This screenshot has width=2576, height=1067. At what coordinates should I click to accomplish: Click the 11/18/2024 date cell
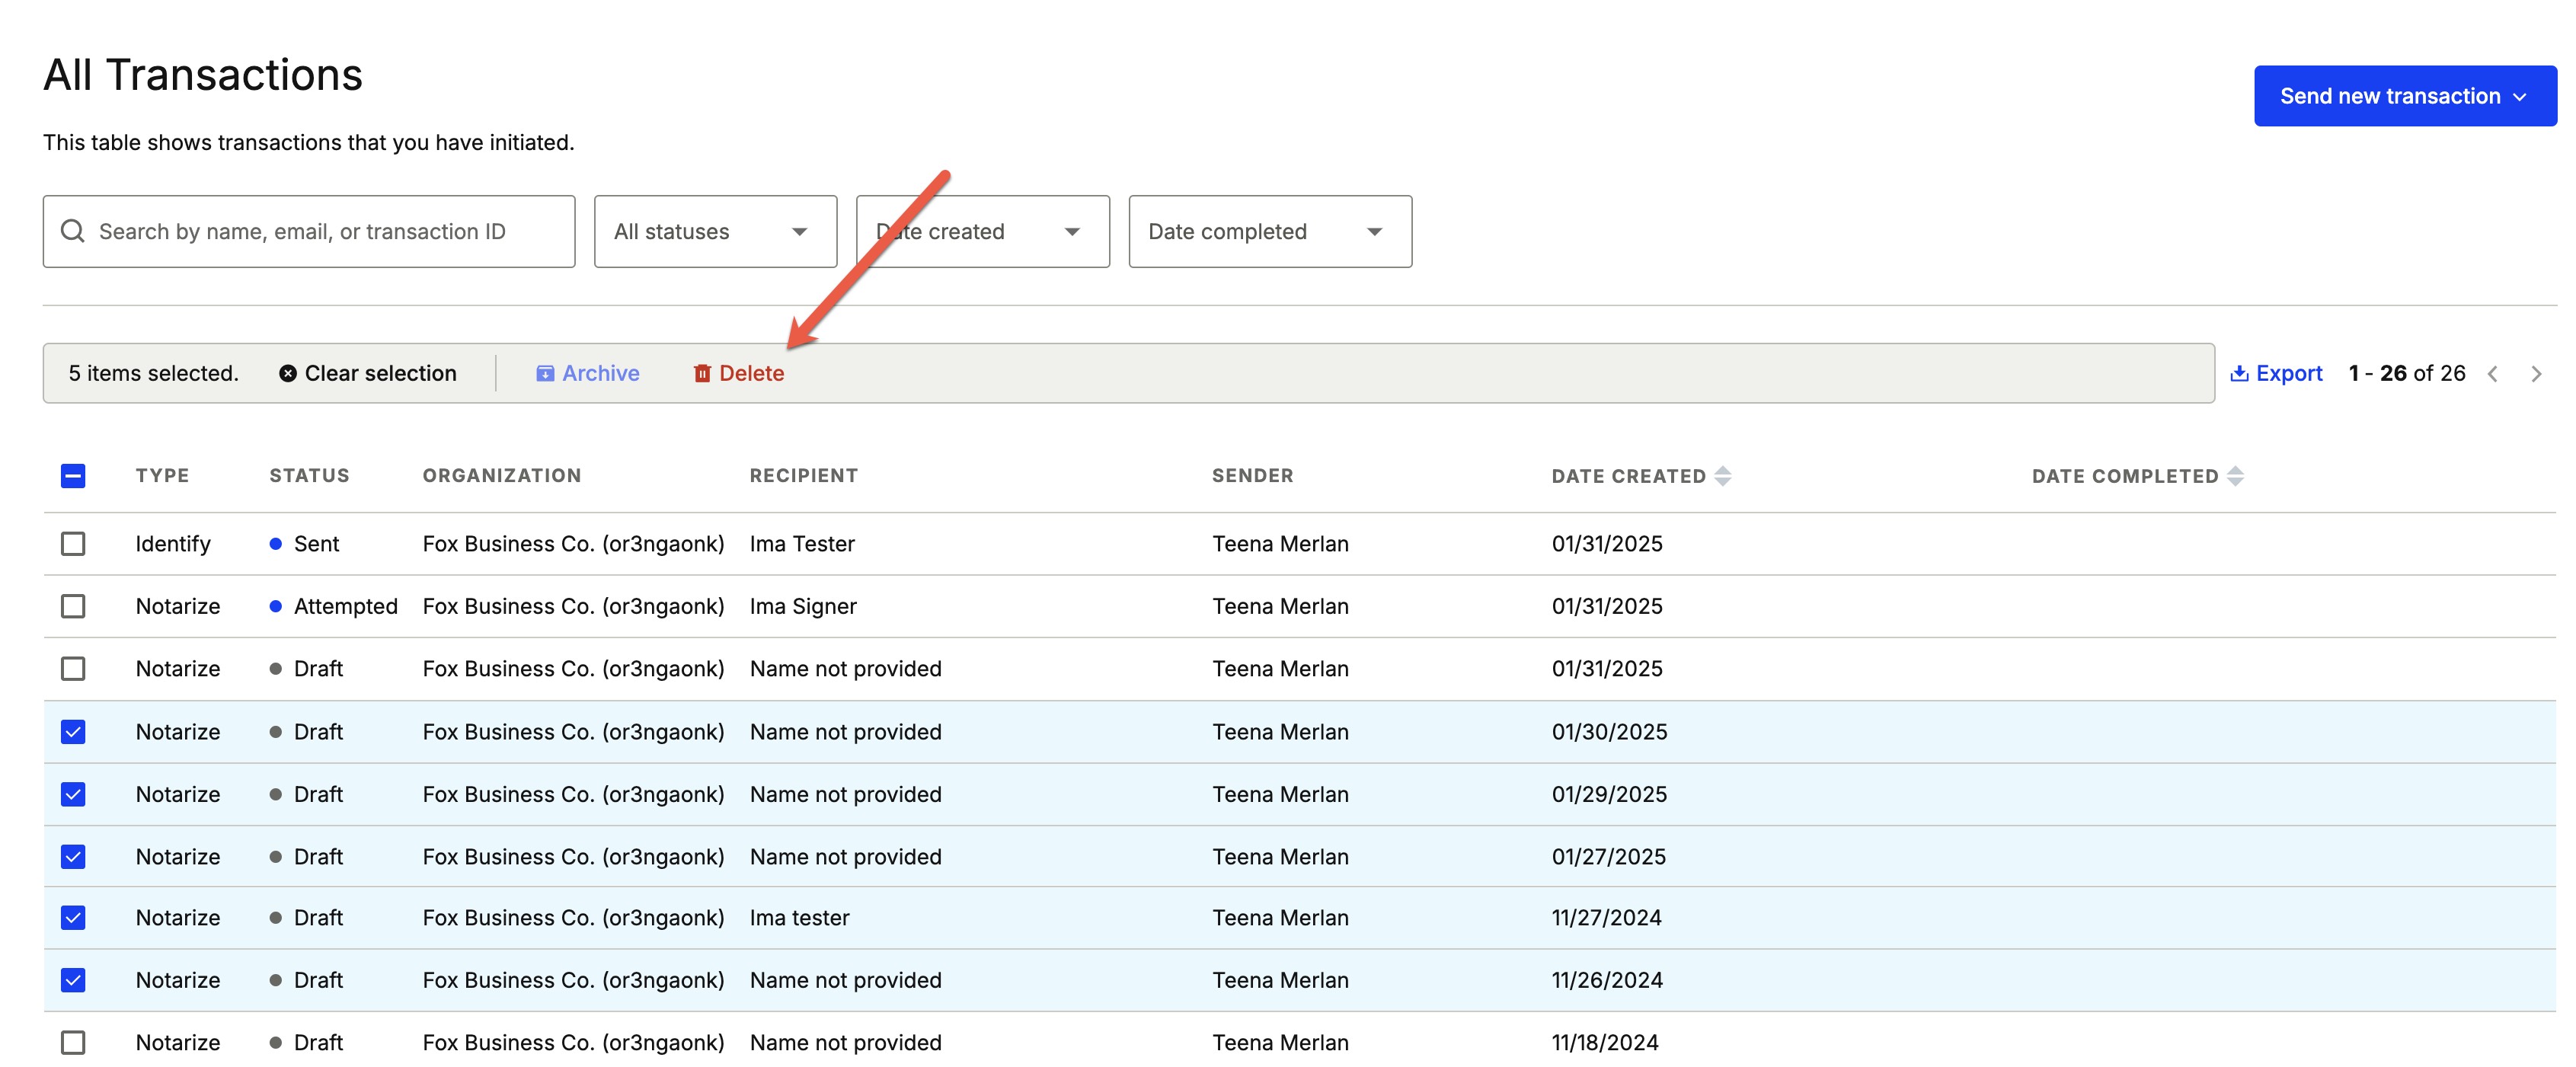click(1605, 1043)
